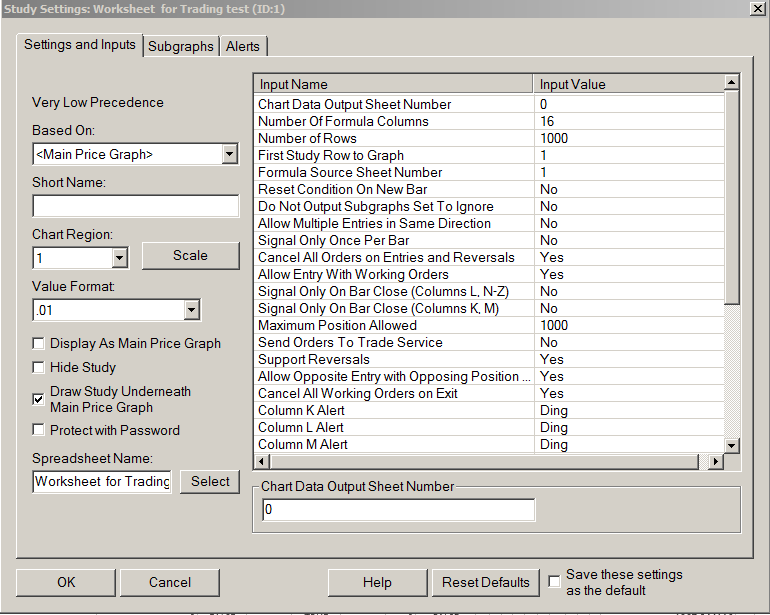
Task: Expand the Chart Region dropdown
Action: tap(120, 257)
